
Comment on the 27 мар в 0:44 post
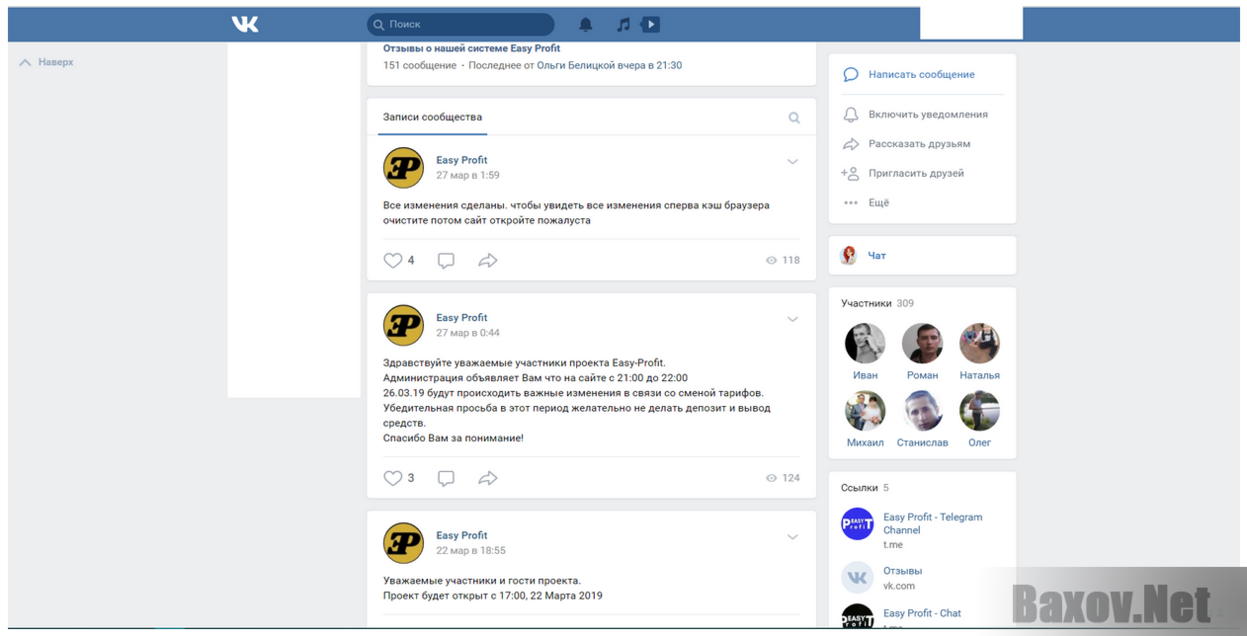pos(446,478)
